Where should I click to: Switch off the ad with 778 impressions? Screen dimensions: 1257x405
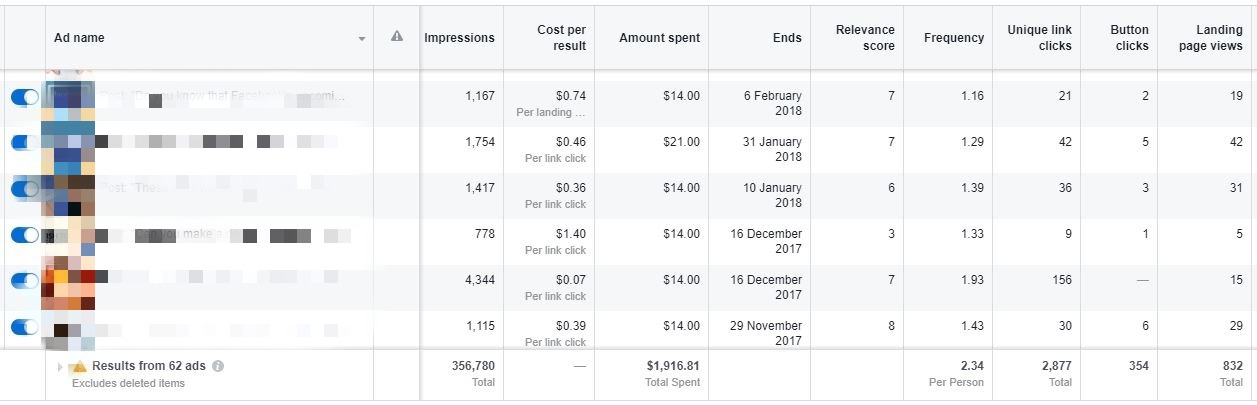click(x=25, y=235)
